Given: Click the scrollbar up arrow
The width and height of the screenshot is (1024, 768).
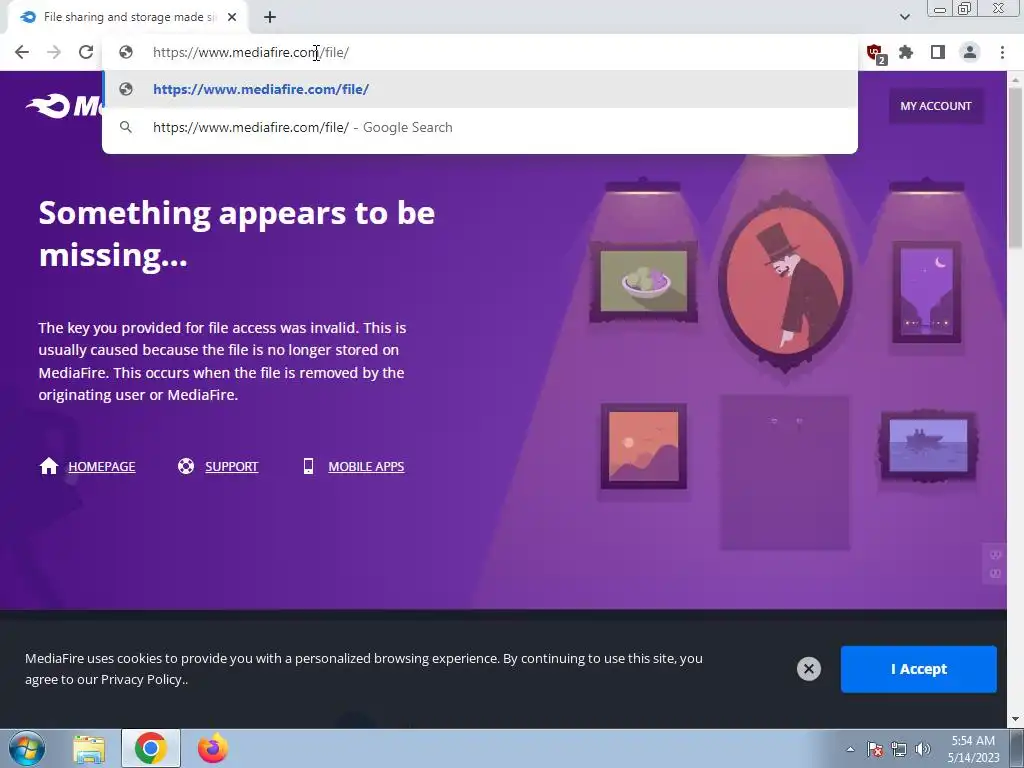Looking at the screenshot, I should point(1016,79).
